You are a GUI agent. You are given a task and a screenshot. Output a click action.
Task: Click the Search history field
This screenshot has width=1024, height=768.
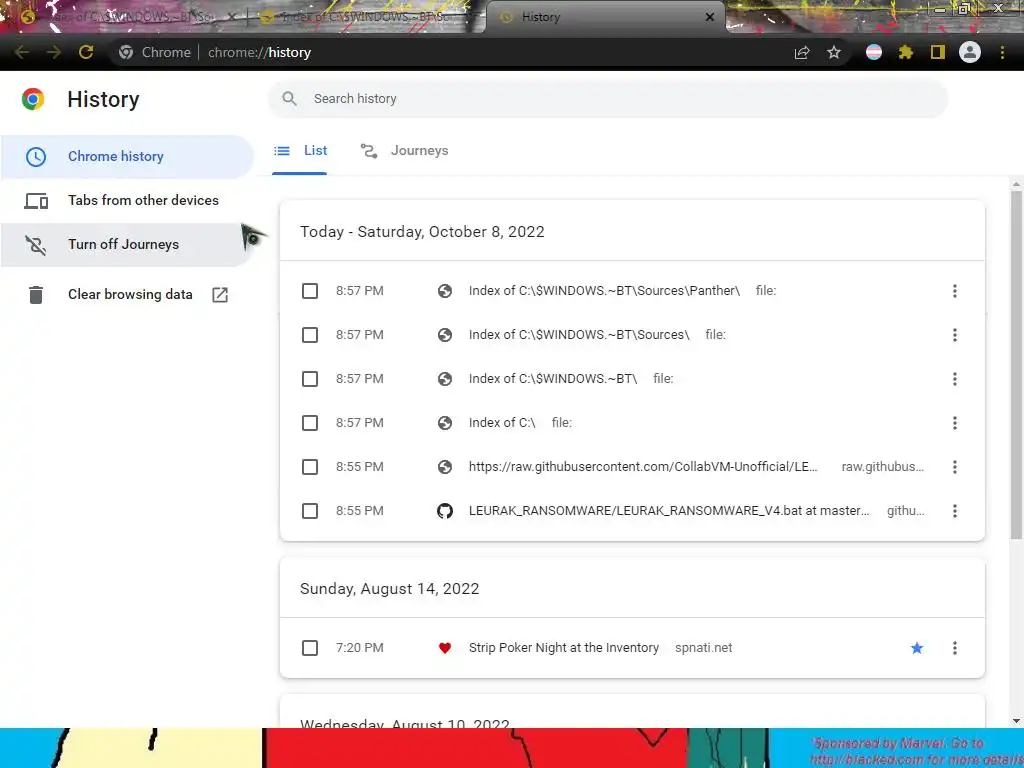click(x=607, y=99)
